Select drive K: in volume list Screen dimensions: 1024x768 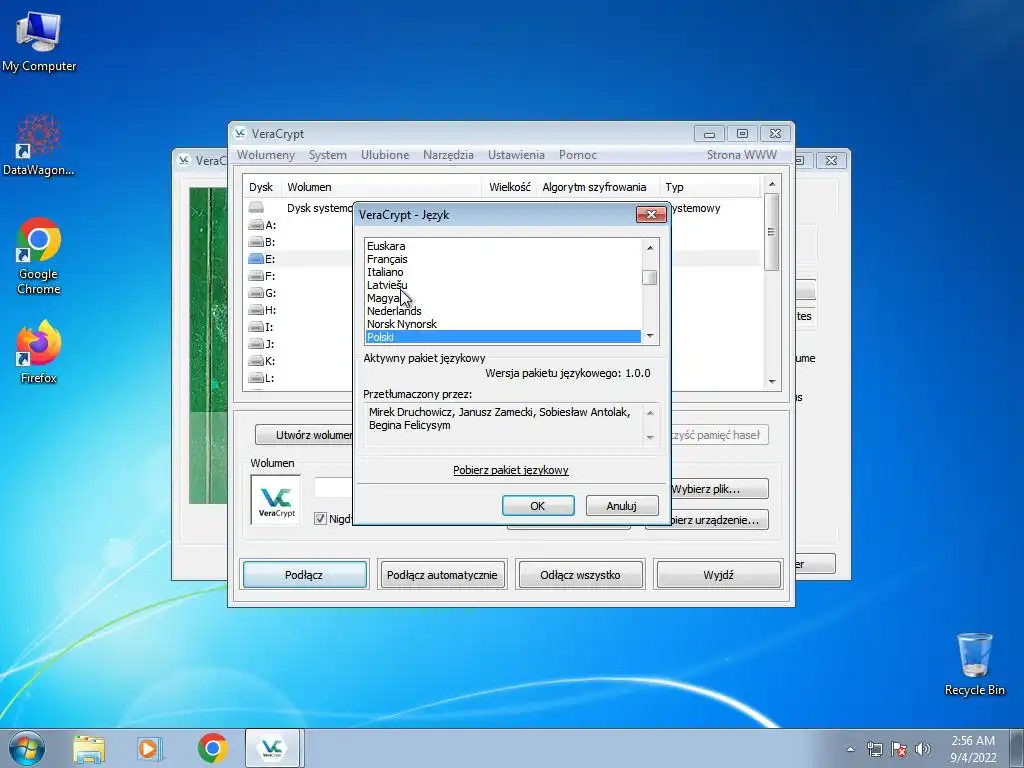[x=262, y=361]
